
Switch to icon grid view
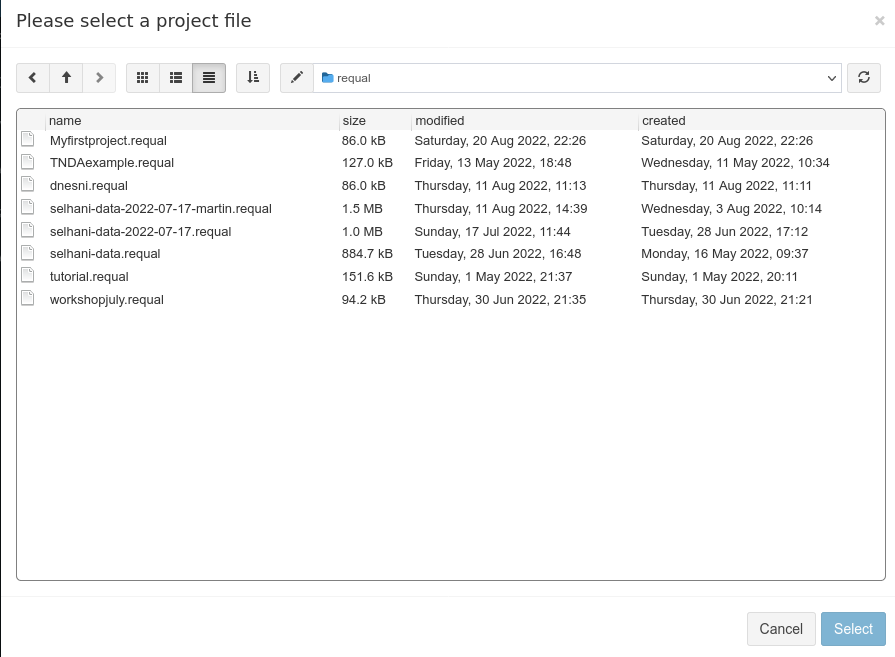point(143,78)
